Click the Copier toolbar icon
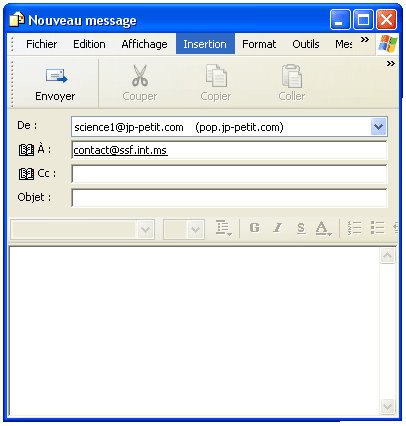 click(216, 76)
